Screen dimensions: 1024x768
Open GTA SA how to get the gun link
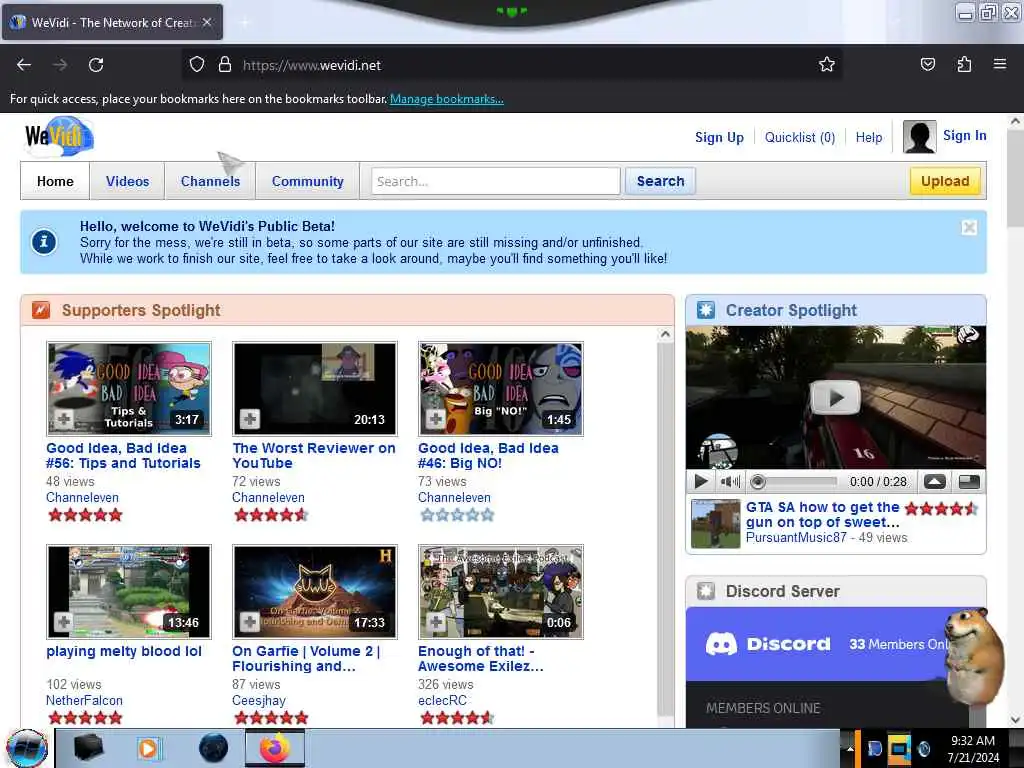pyautogui.click(x=823, y=515)
